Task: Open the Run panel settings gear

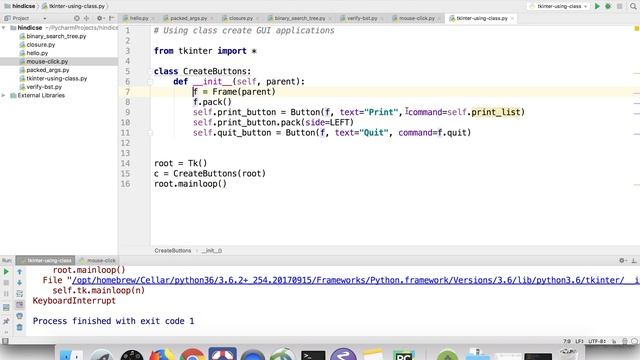Action: pyautogui.click(x=622, y=260)
